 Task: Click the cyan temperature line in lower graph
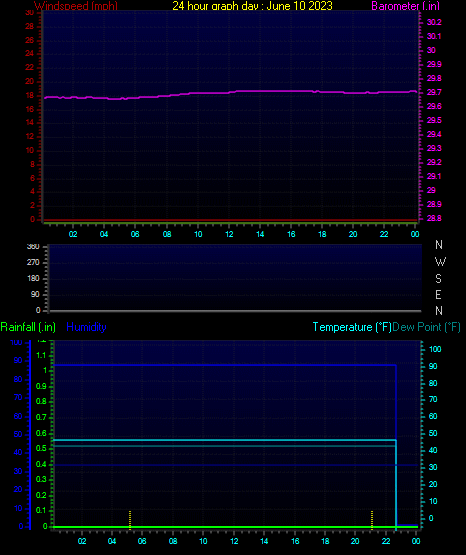[224, 440]
